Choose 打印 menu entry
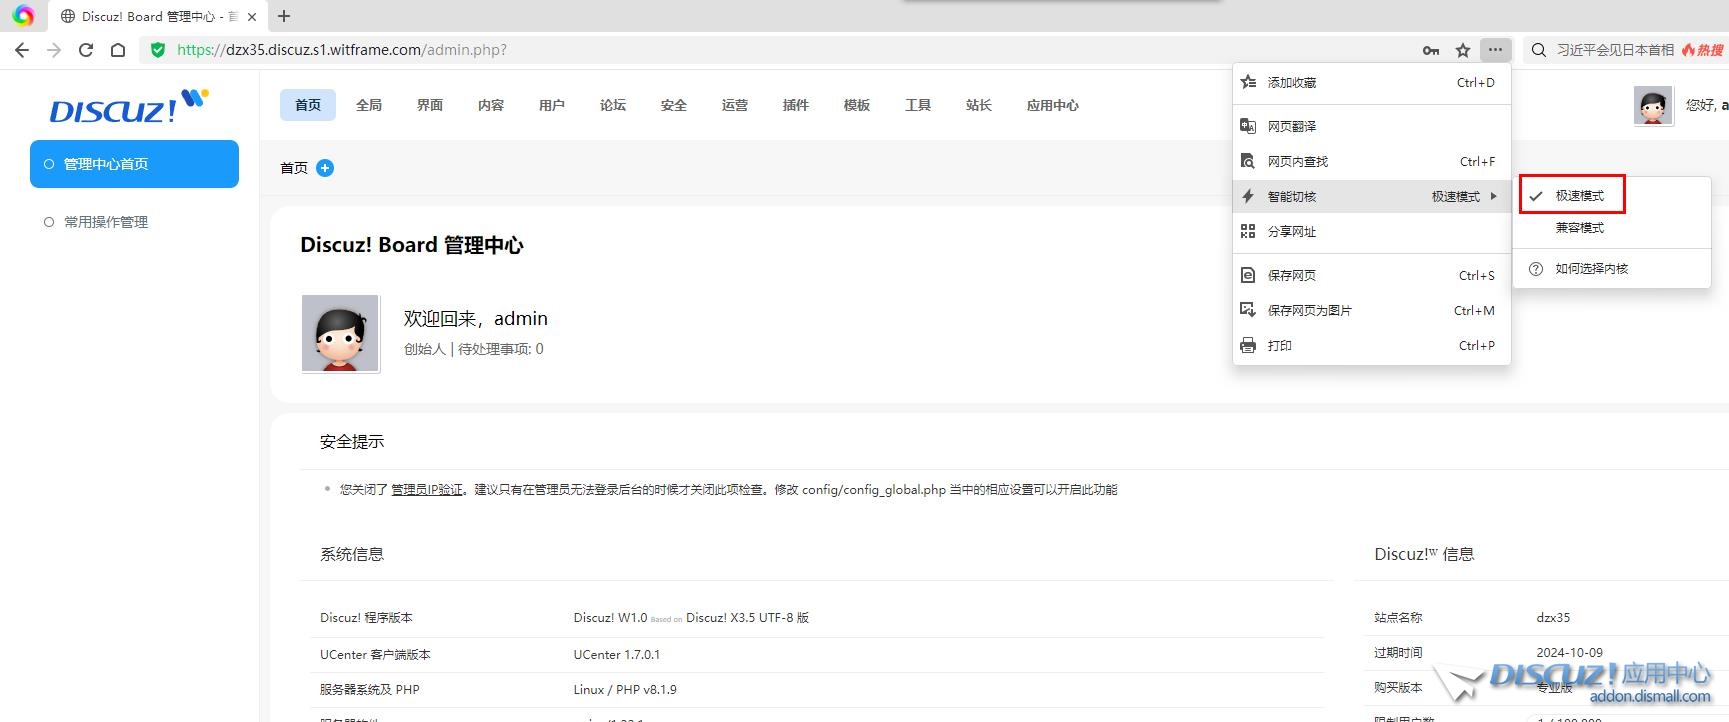Viewport: 1729px width, 722px height. click(1371, 345)
